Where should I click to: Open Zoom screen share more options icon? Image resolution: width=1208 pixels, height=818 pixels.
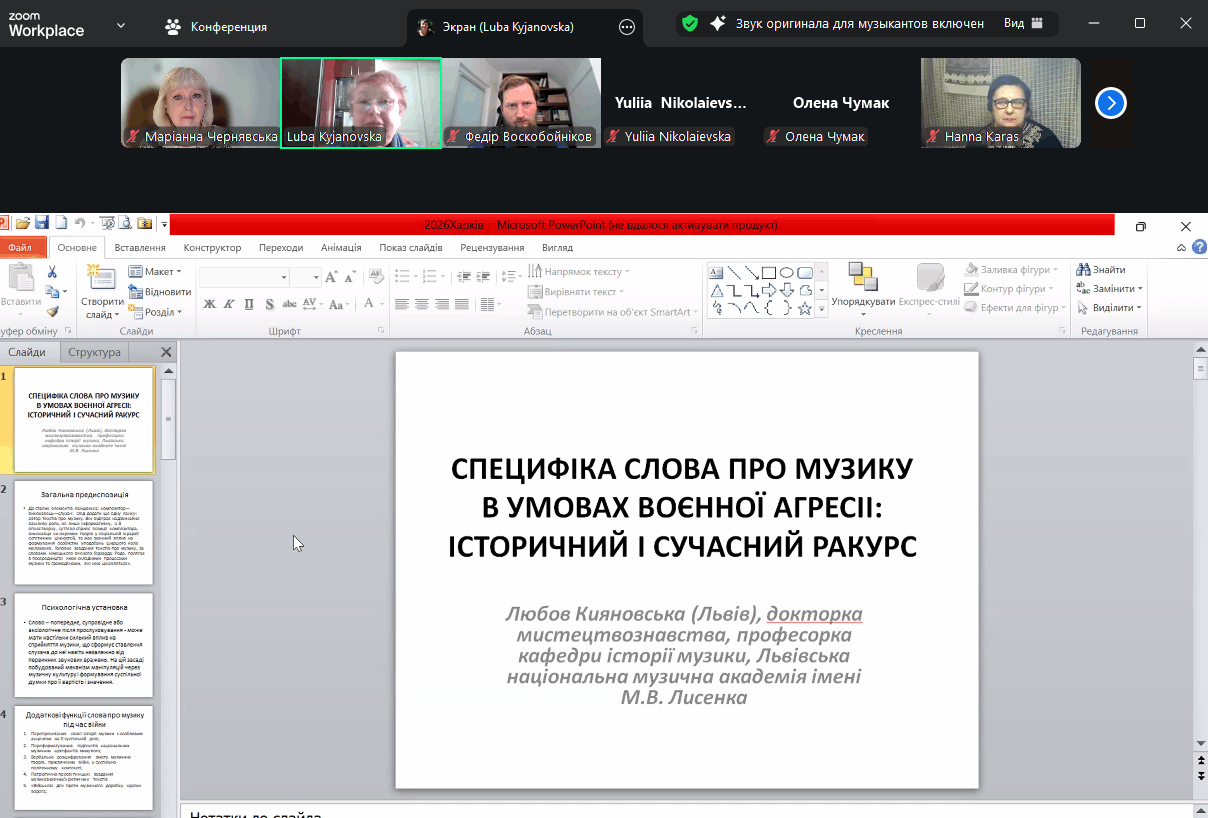tap(627, 27)
